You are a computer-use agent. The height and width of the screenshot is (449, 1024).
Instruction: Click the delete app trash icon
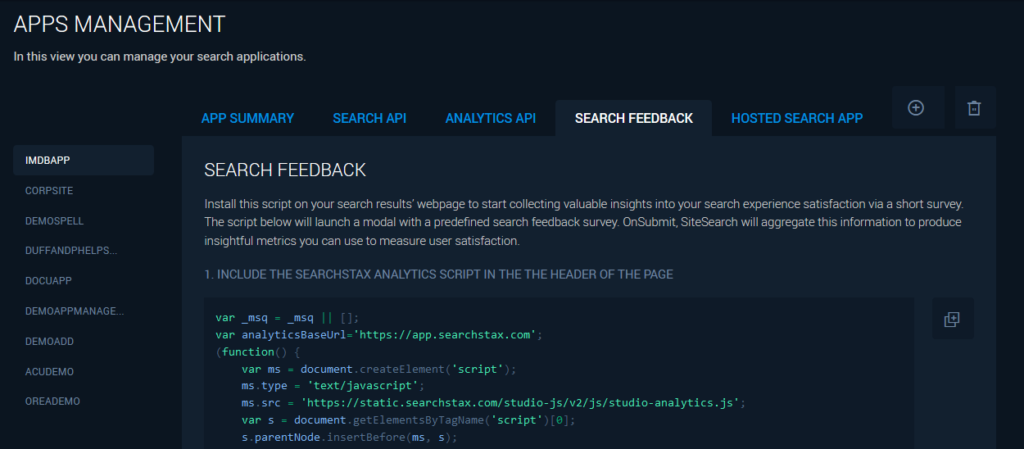click(974, 108)
